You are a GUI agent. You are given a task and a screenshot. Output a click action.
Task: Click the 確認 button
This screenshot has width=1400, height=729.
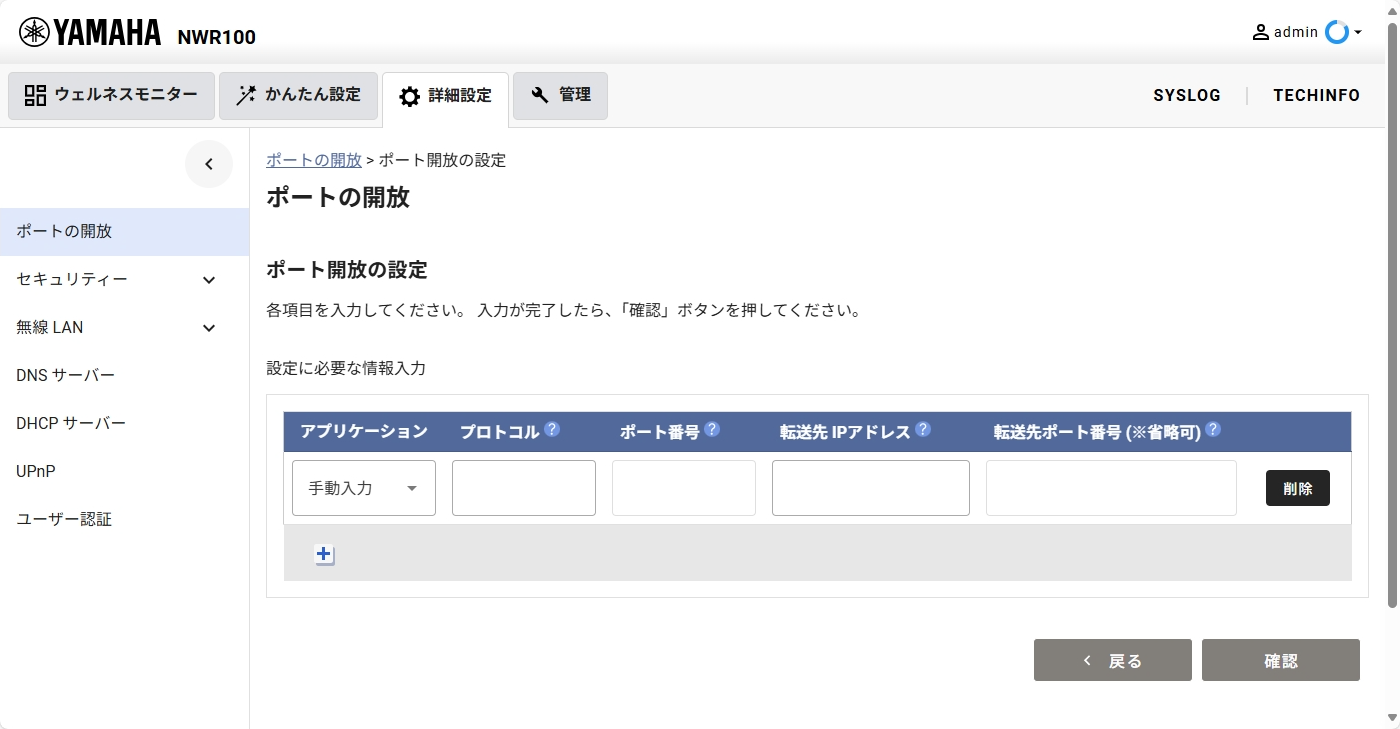[1280, 661]
